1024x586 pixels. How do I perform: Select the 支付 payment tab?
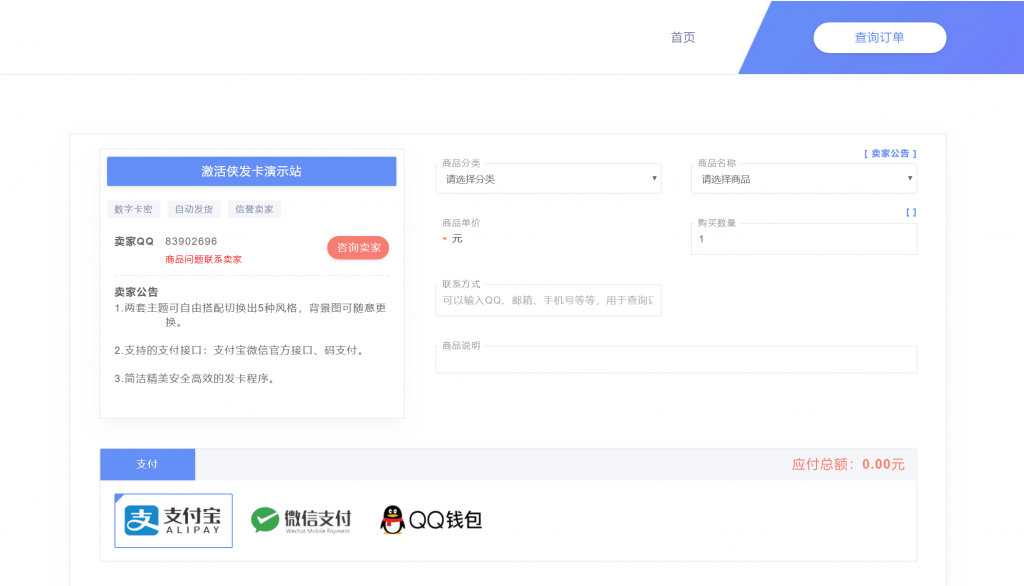click(148, 464)
